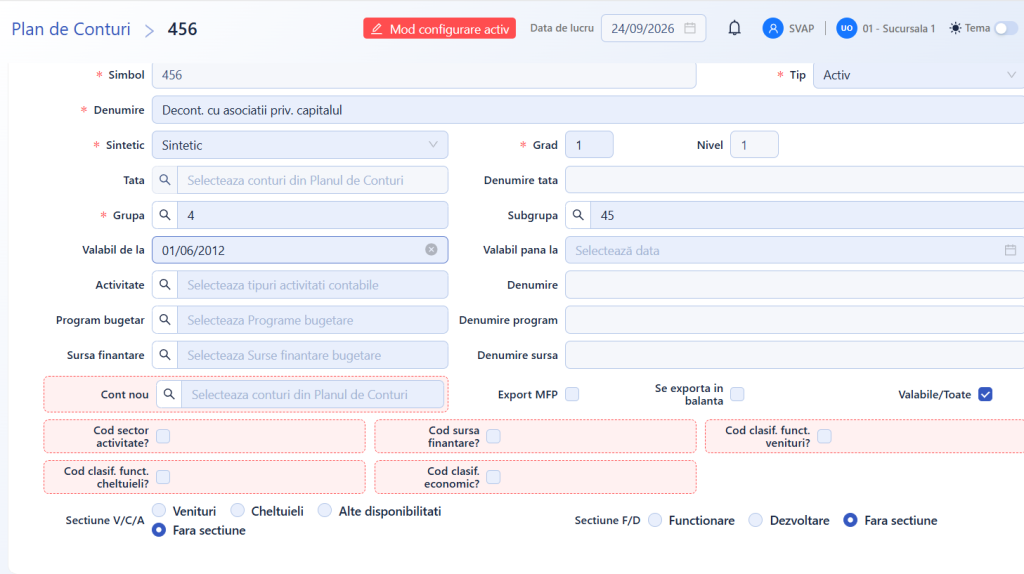The height and width of the screenshot is (574, 1024).
Task: Select Cheltuieli radio option
Action: [x=238, y=510]
